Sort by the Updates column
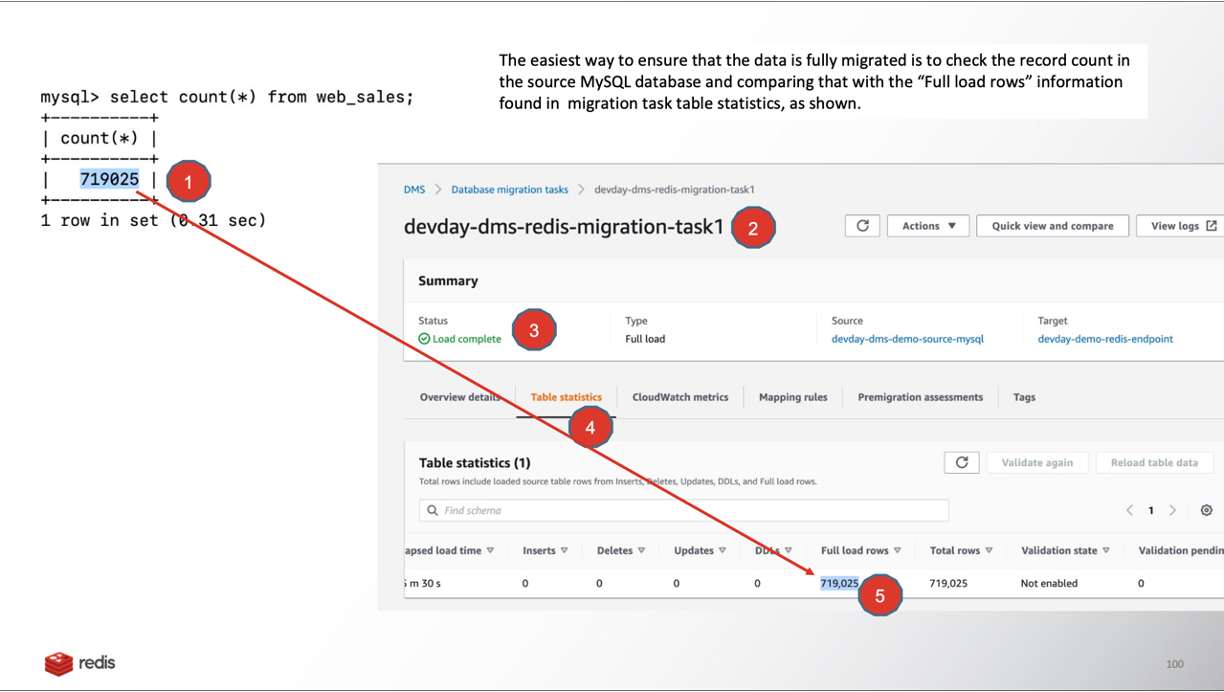 [699, 550]
